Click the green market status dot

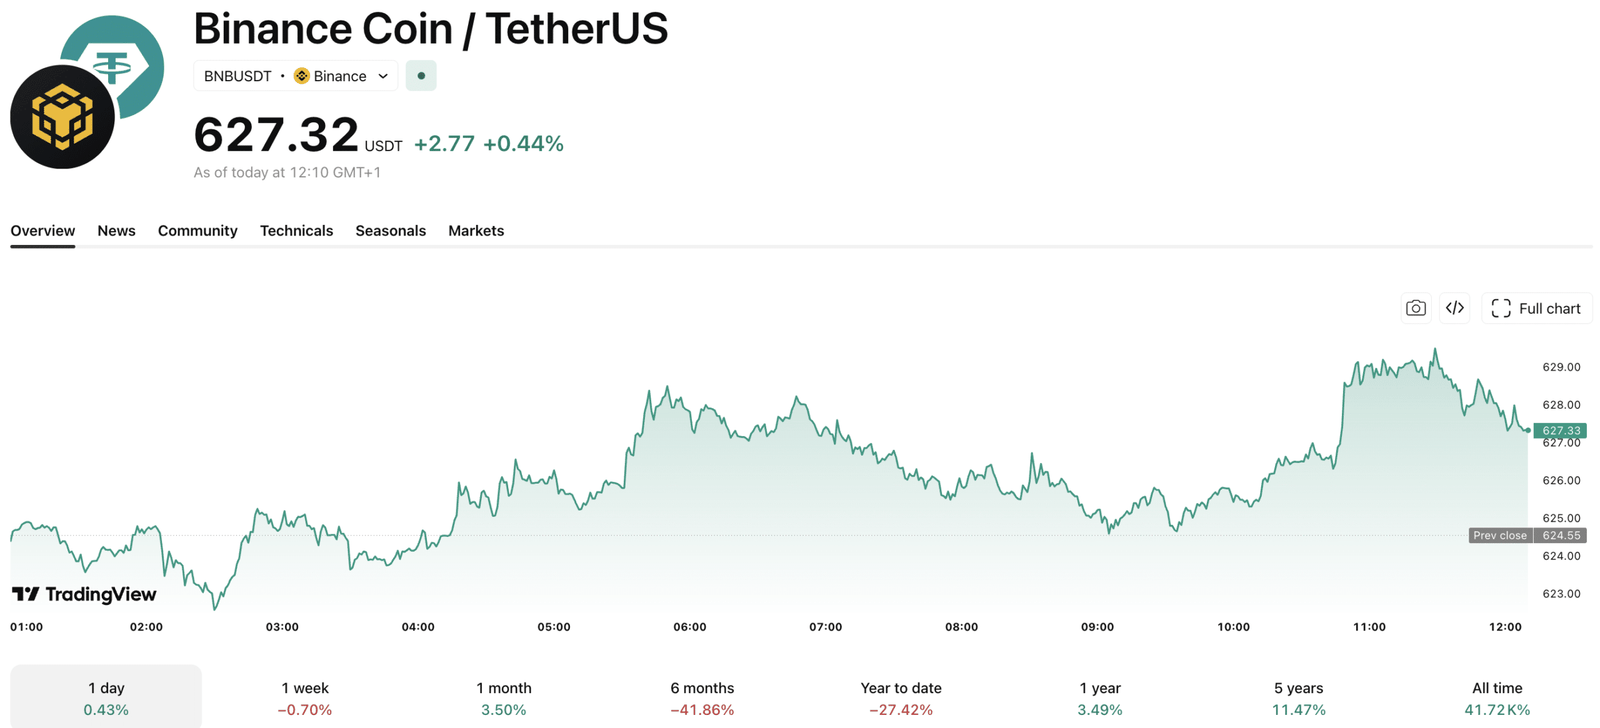point(421,76)
